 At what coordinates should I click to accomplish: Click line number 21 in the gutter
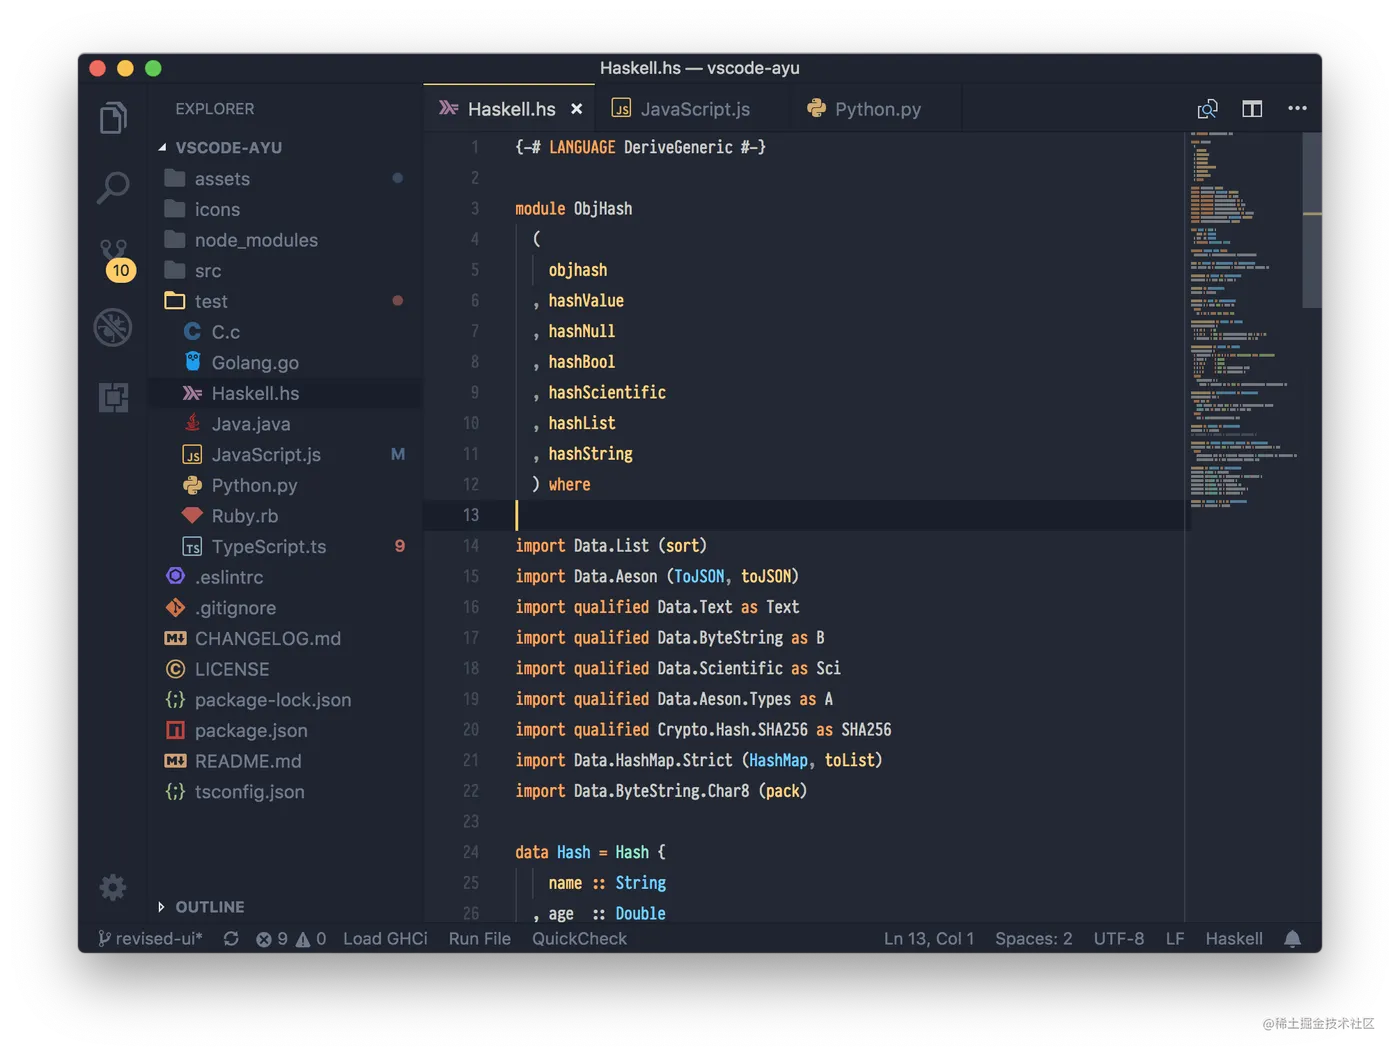coord(470,761)
